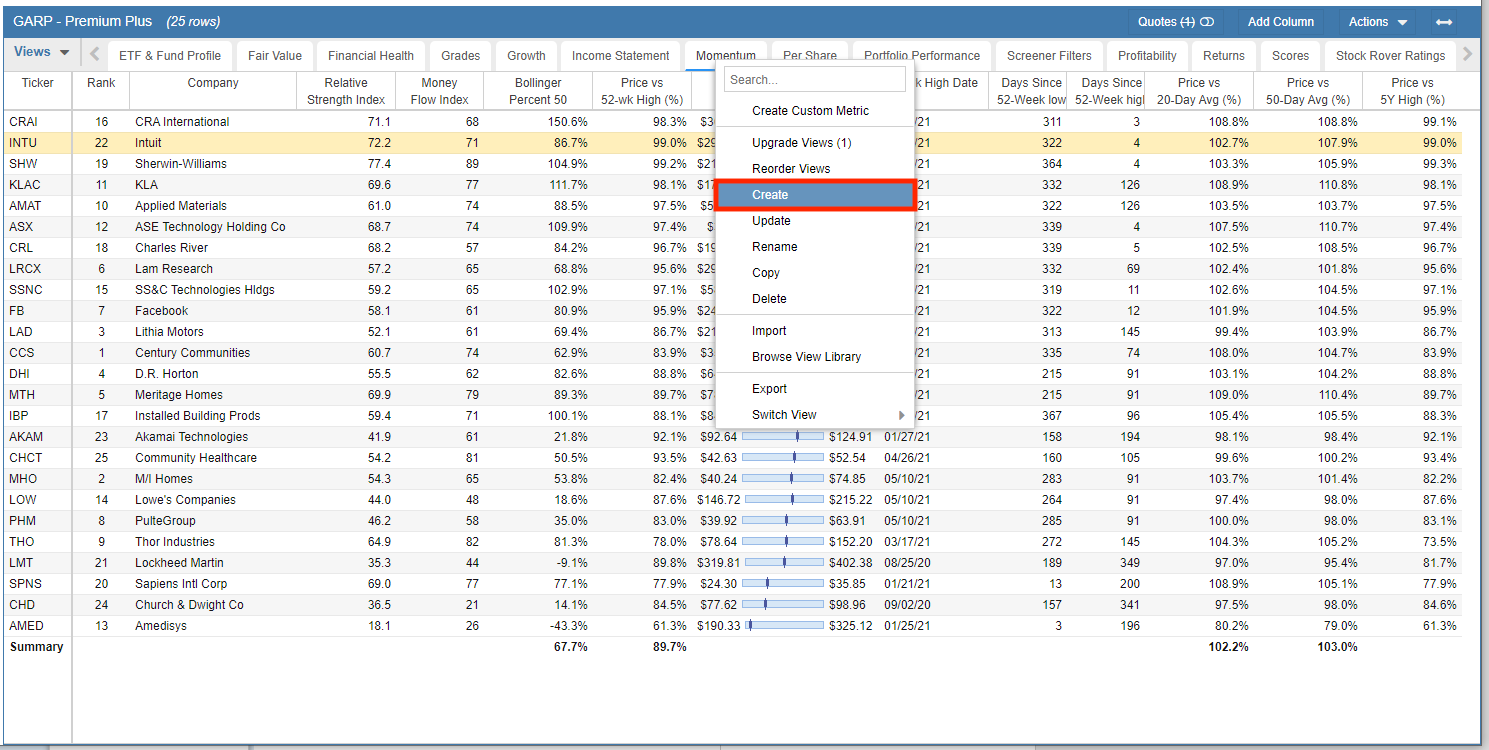1489x750 pixels.
Task: Choose Import from the menu
Action: point(815,331)
